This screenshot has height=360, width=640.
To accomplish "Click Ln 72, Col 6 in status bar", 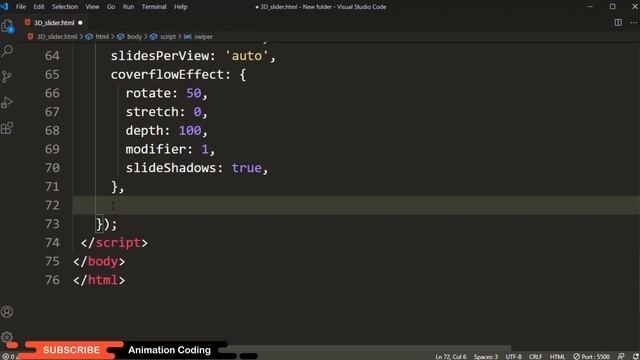I will 451,357.
